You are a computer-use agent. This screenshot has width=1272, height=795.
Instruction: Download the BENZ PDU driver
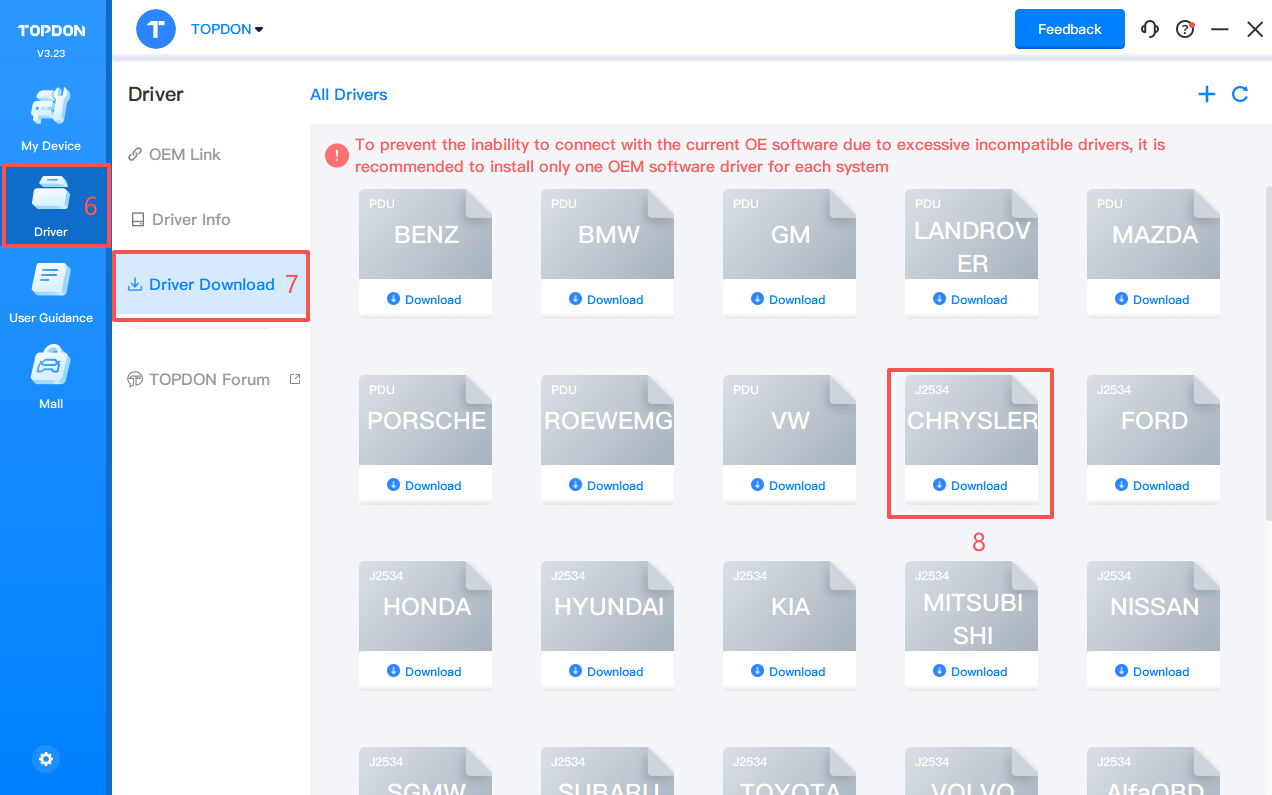(x=425, y=299)
